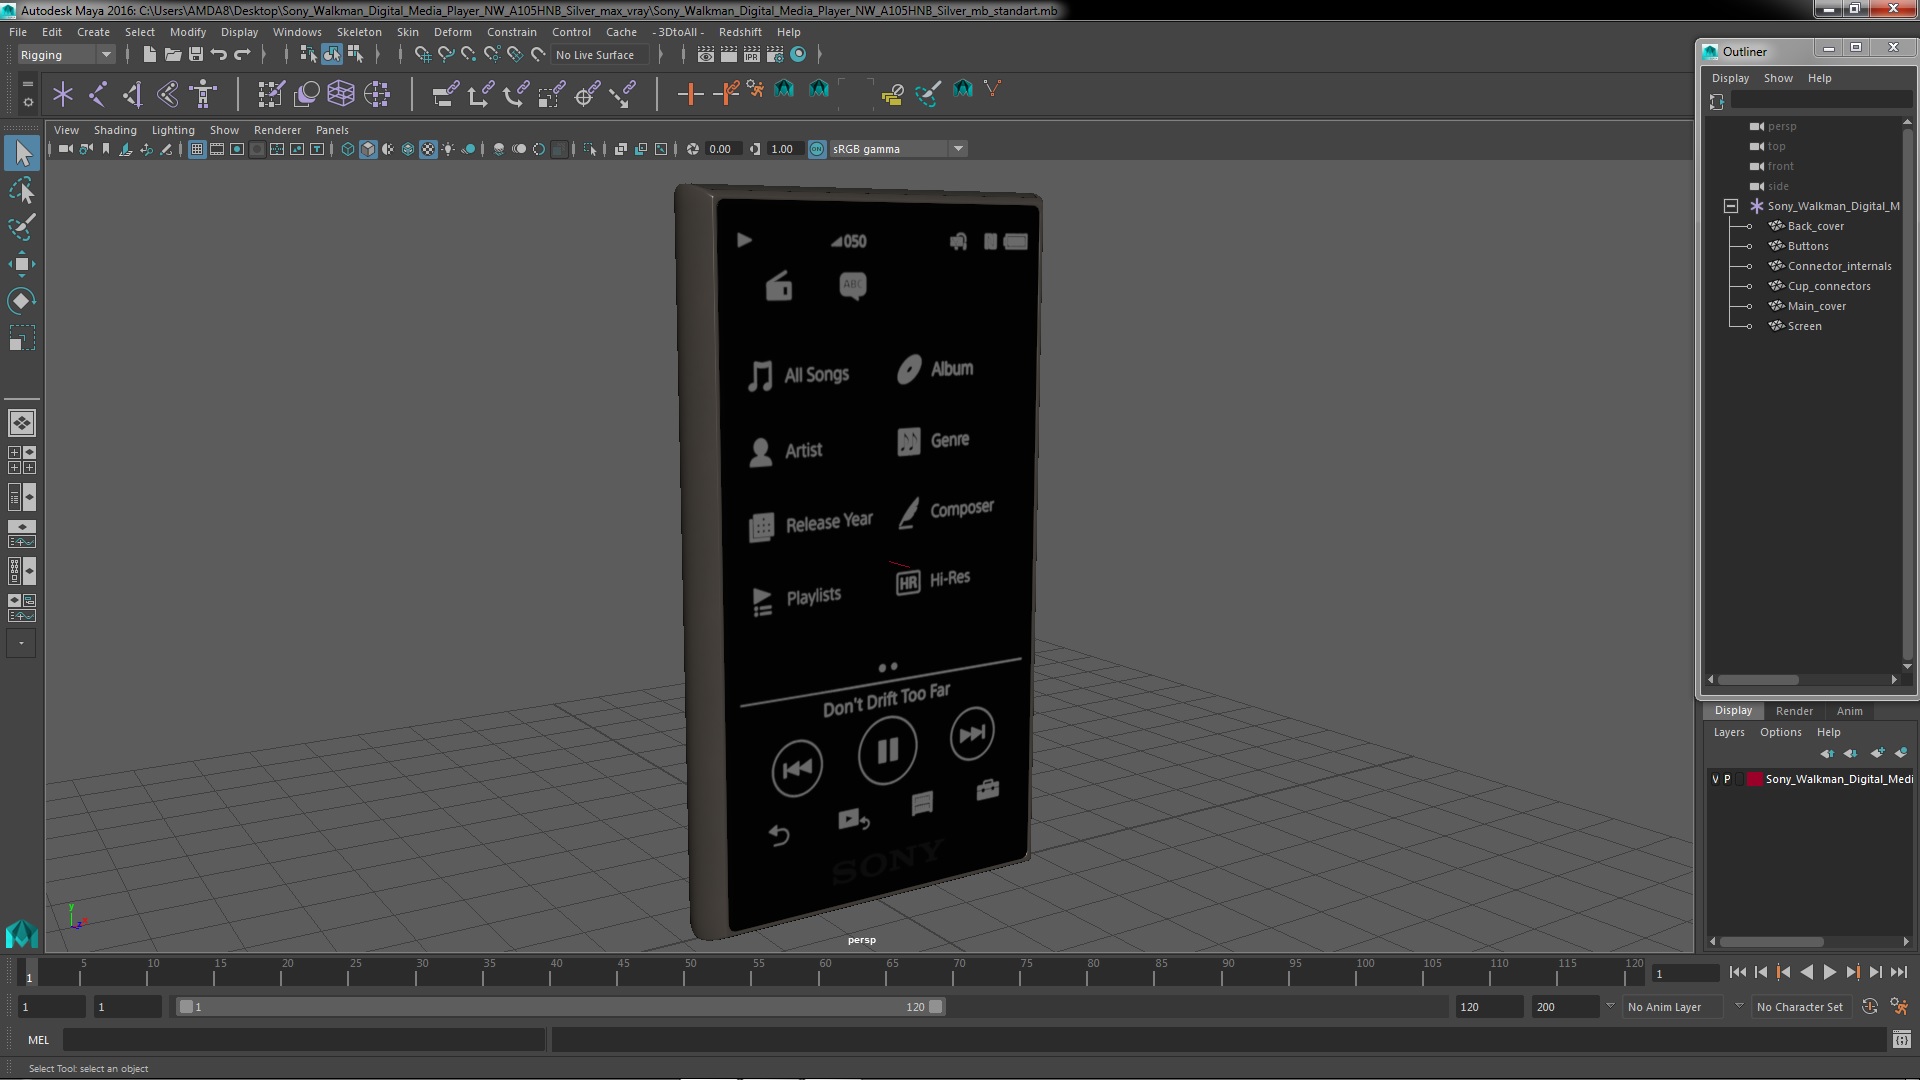The height and width of the screenshot is (1080, 1920).
Task: Select the Move tool in toolbox
Action: pyautogui.click(x=21, y=264)
